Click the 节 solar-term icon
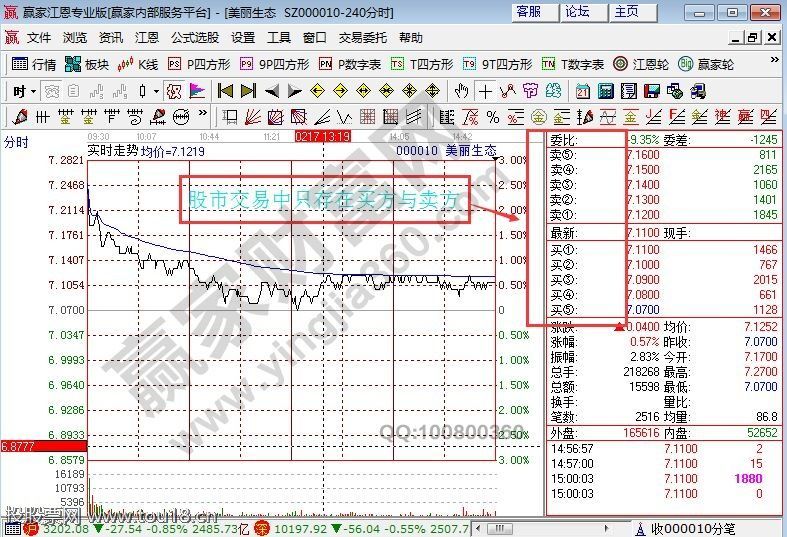 (x=531, y=91)
